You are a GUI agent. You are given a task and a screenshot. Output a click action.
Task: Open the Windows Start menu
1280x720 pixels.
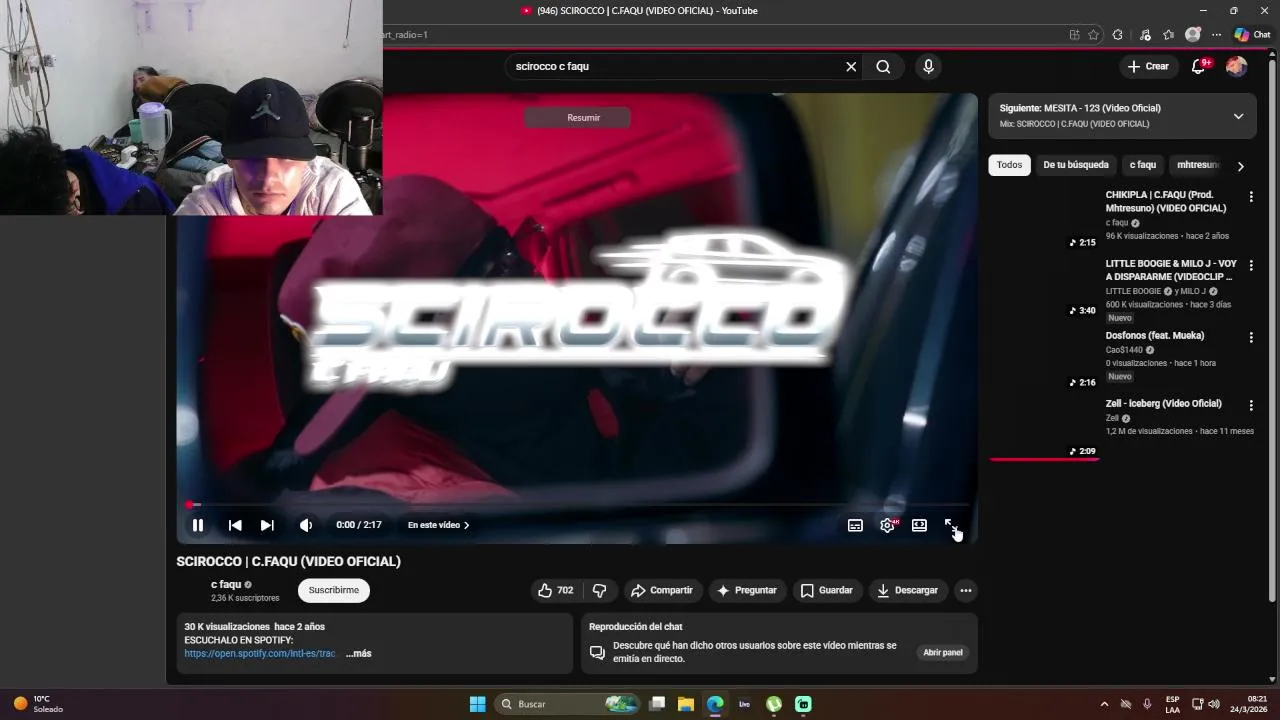(478, 704)
